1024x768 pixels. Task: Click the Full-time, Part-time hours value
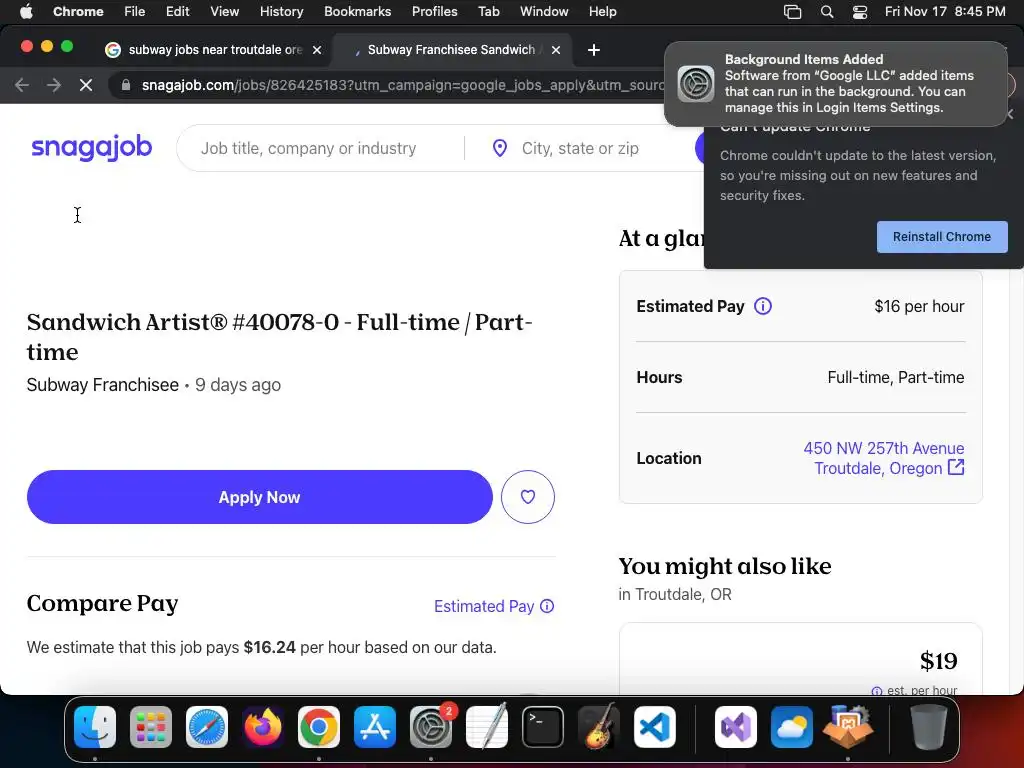895,377
